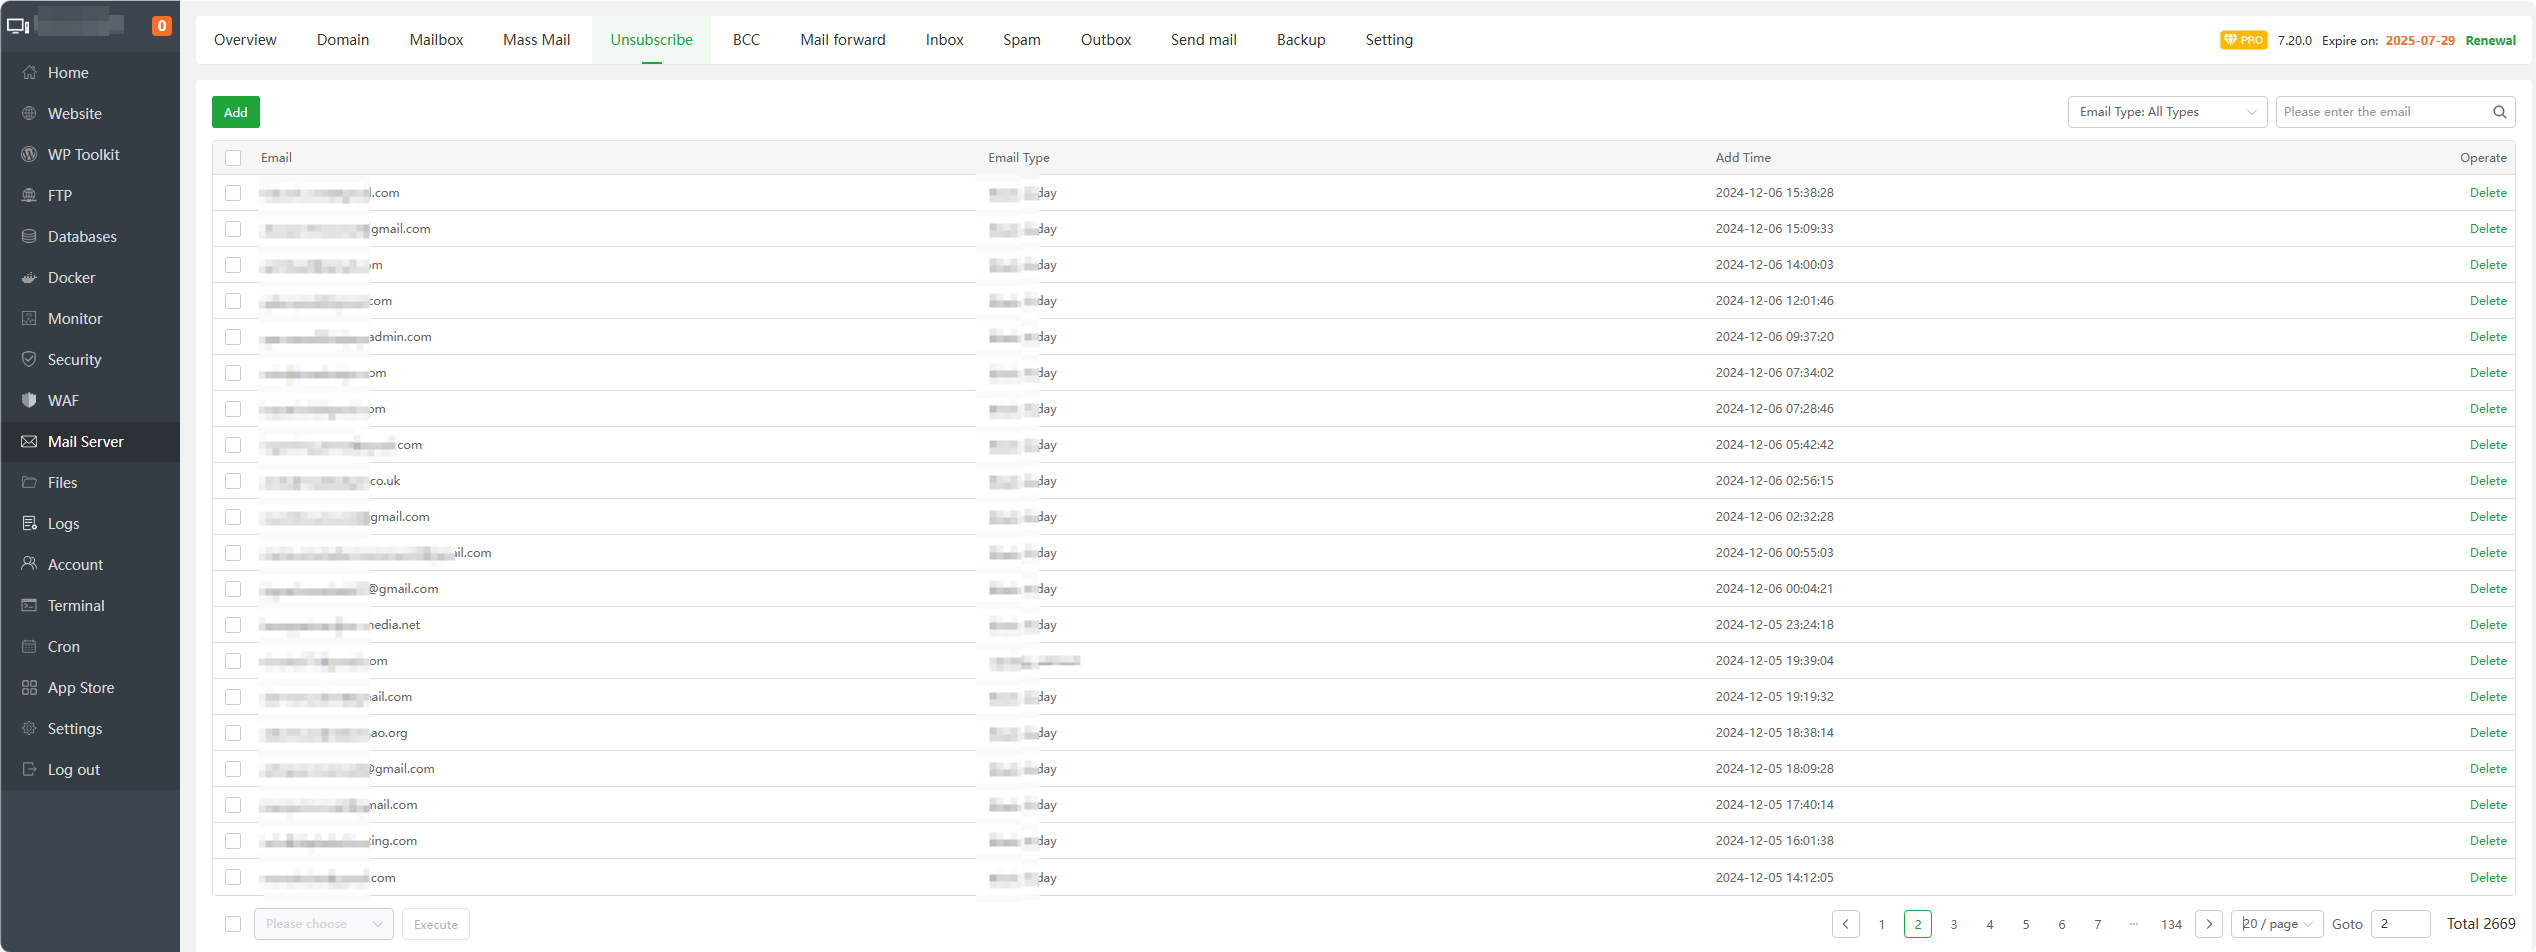Check the row added 2024-12-06 00:04:21
The image size is (2536, 952).
pos(233,589)
